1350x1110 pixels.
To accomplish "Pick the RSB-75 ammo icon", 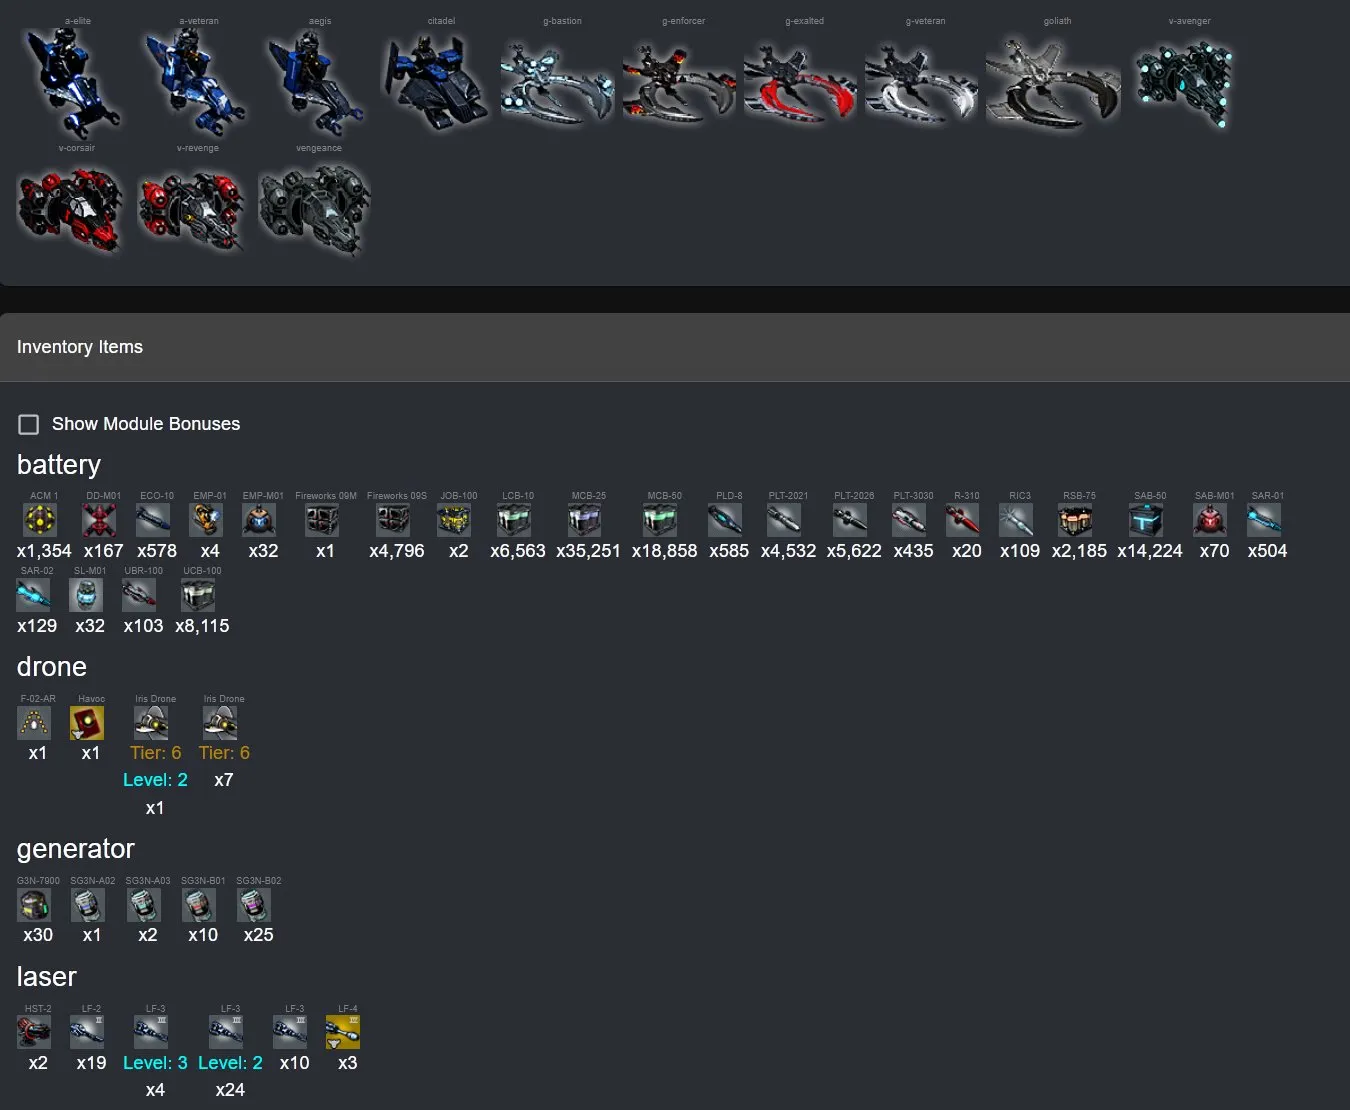I will pyautogui.click(x=1075, y=520).
